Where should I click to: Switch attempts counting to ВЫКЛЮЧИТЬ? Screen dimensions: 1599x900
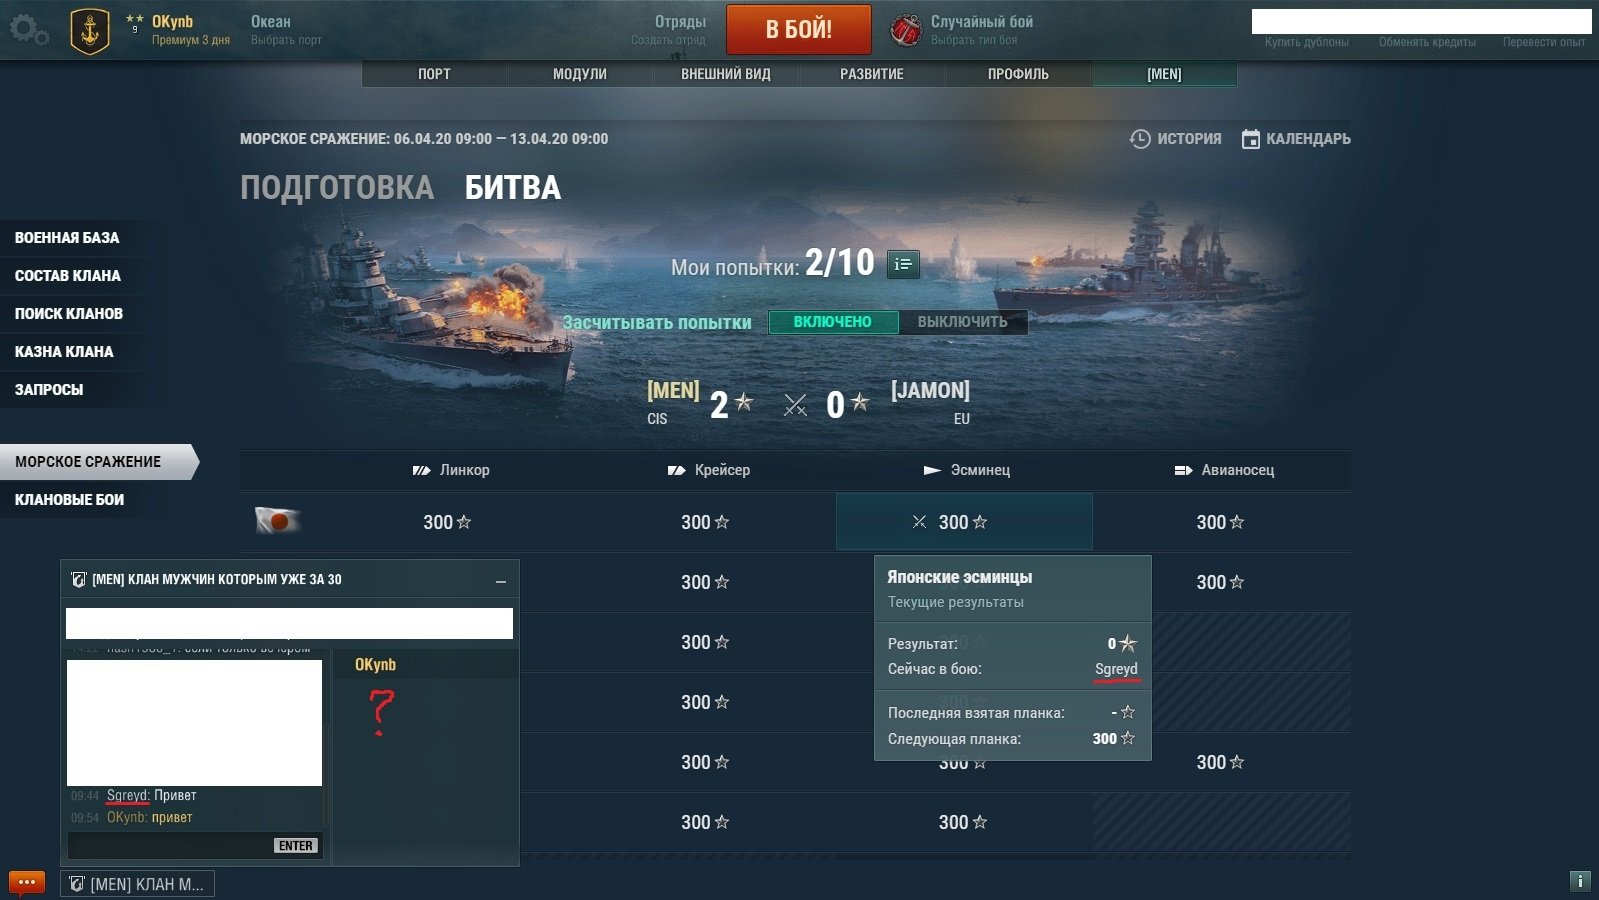(962, 322)
